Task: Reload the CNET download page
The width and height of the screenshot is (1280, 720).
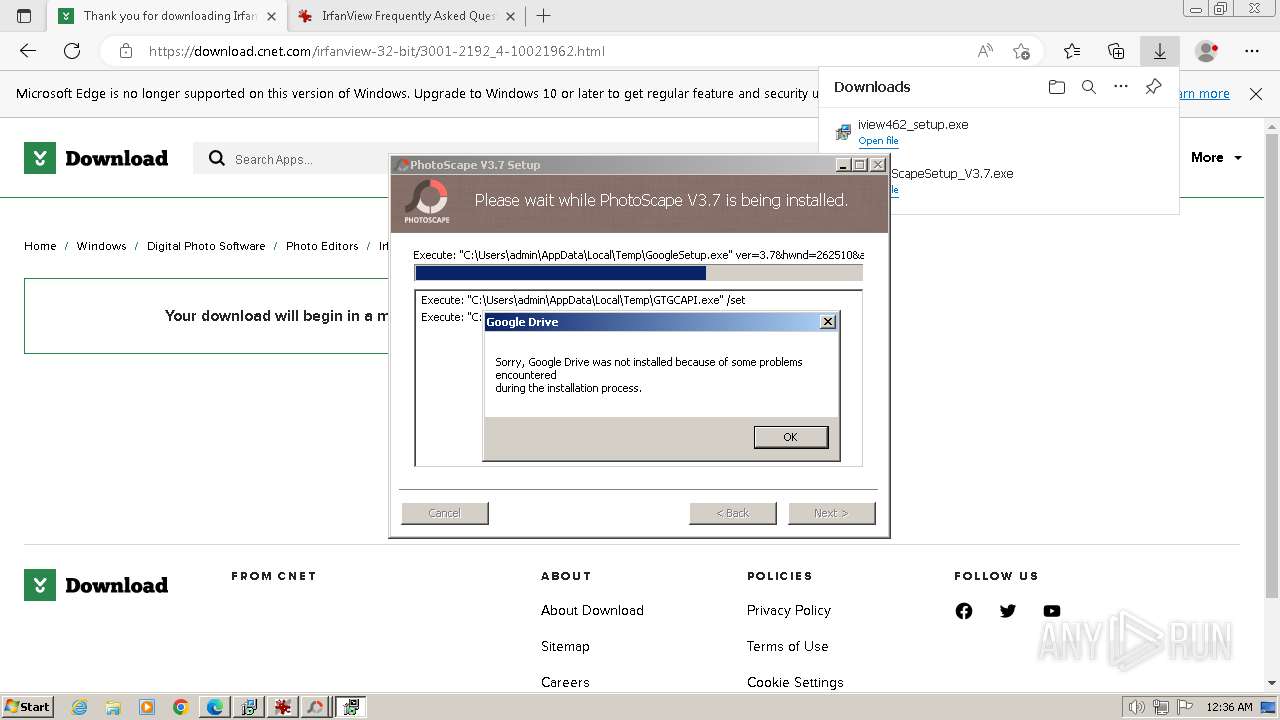Action: [x=72, y=51]
